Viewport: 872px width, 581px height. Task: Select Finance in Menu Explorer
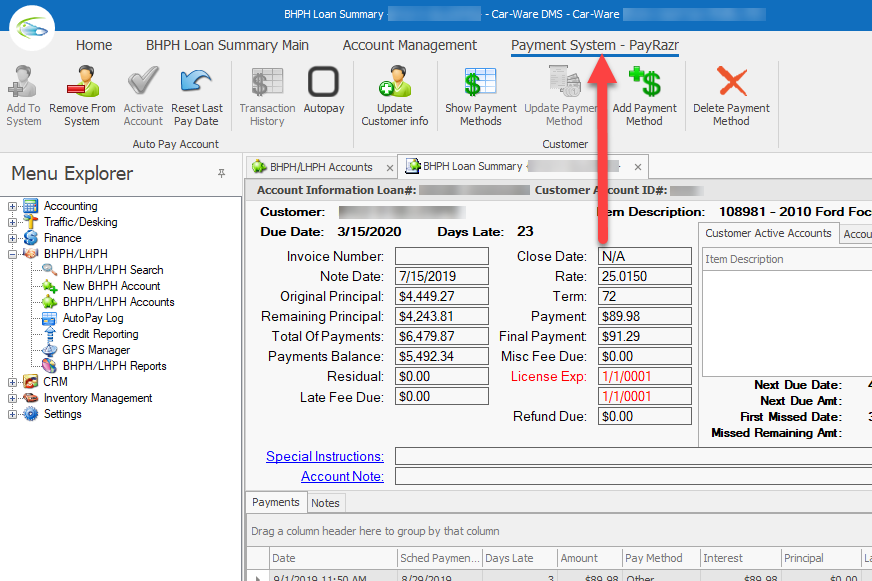coord(63,238)
